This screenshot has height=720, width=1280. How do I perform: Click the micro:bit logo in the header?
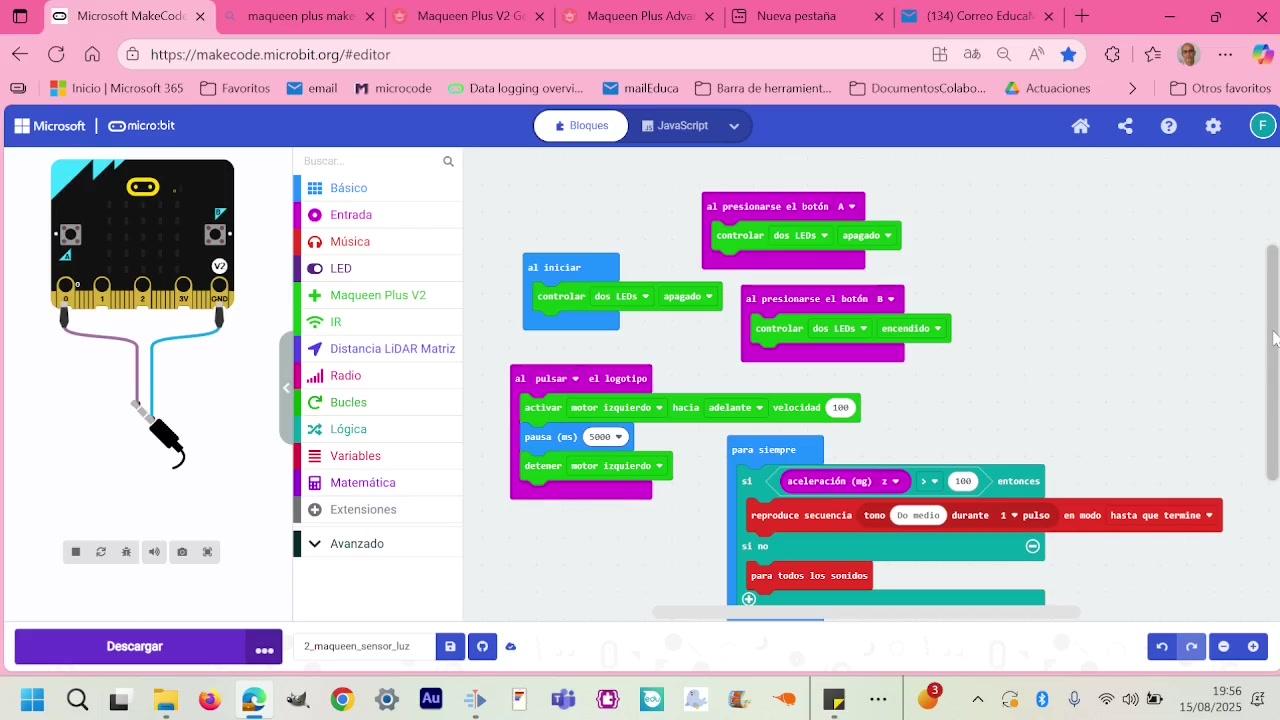[x=141, y=126]
